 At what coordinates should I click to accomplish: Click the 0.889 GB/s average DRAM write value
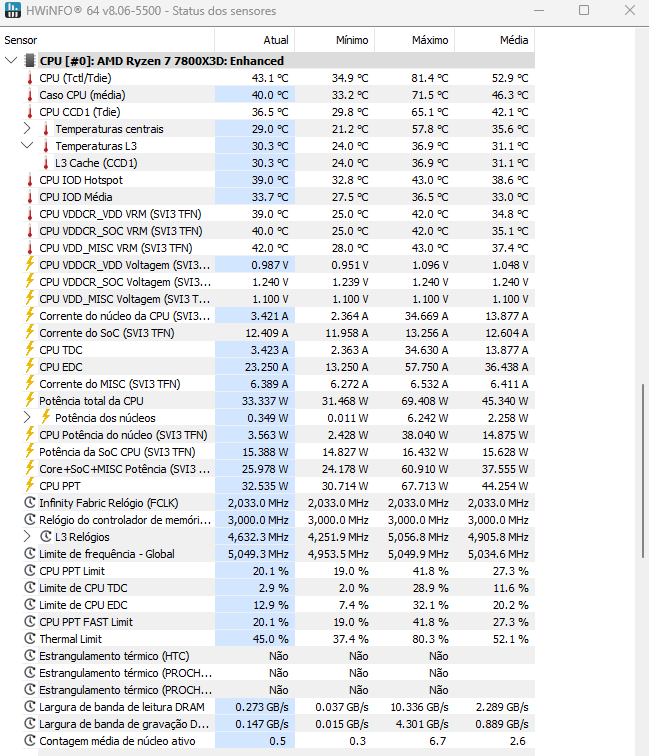point(501,724)
